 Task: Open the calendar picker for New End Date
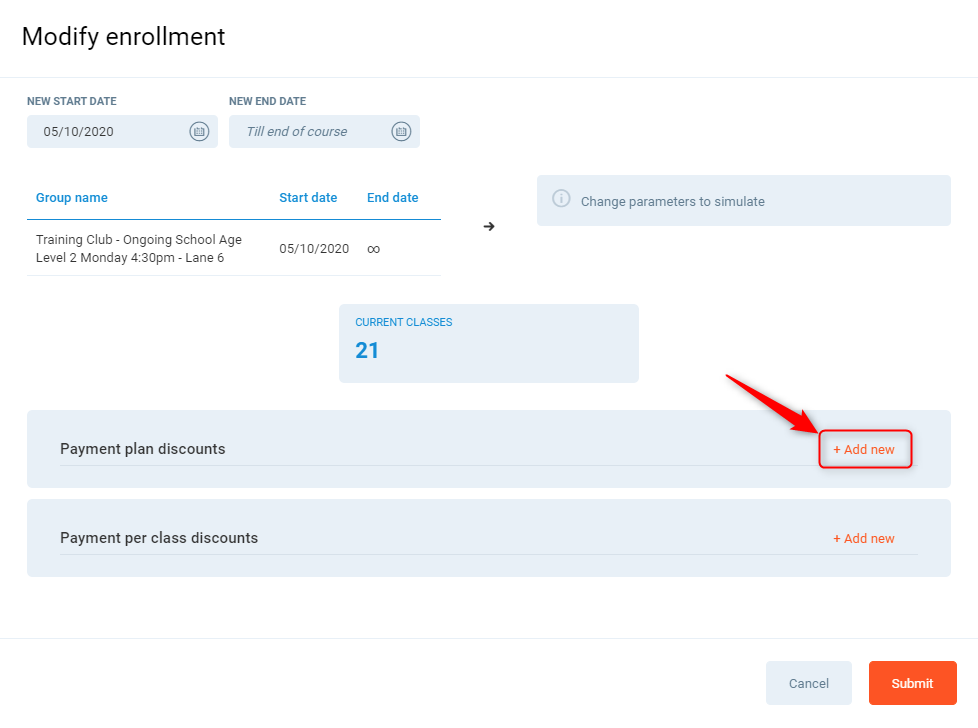(x=401, y=131)
